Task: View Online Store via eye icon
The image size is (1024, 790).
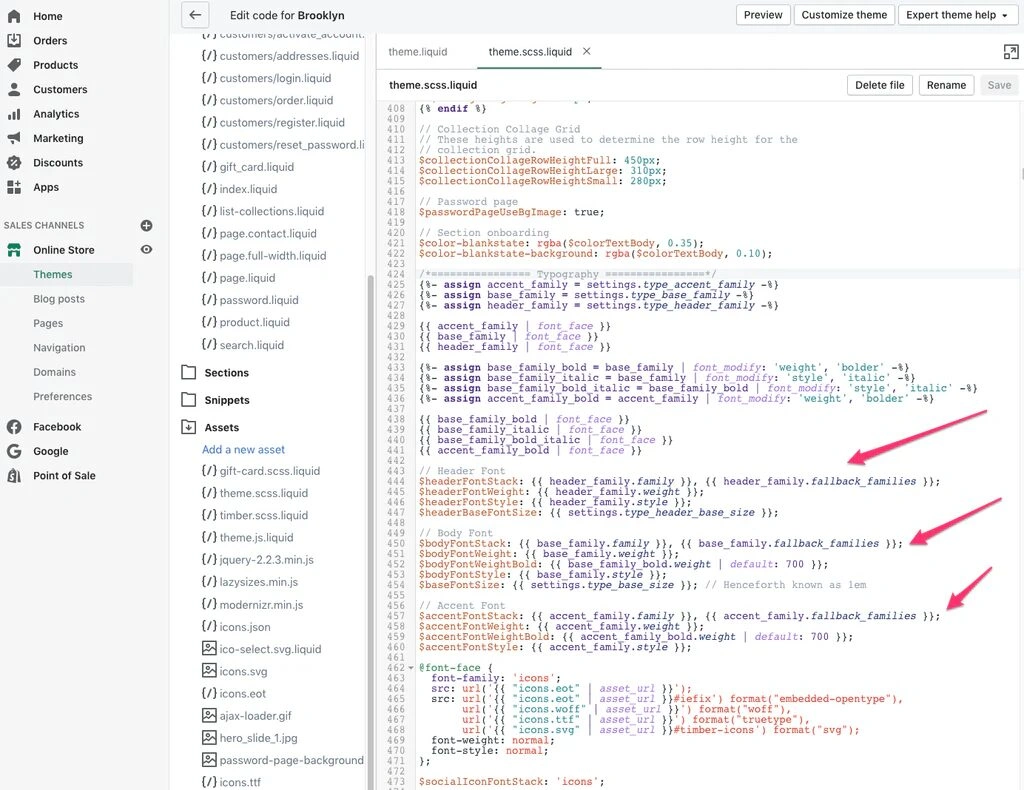Action: (x=146, y=250)
